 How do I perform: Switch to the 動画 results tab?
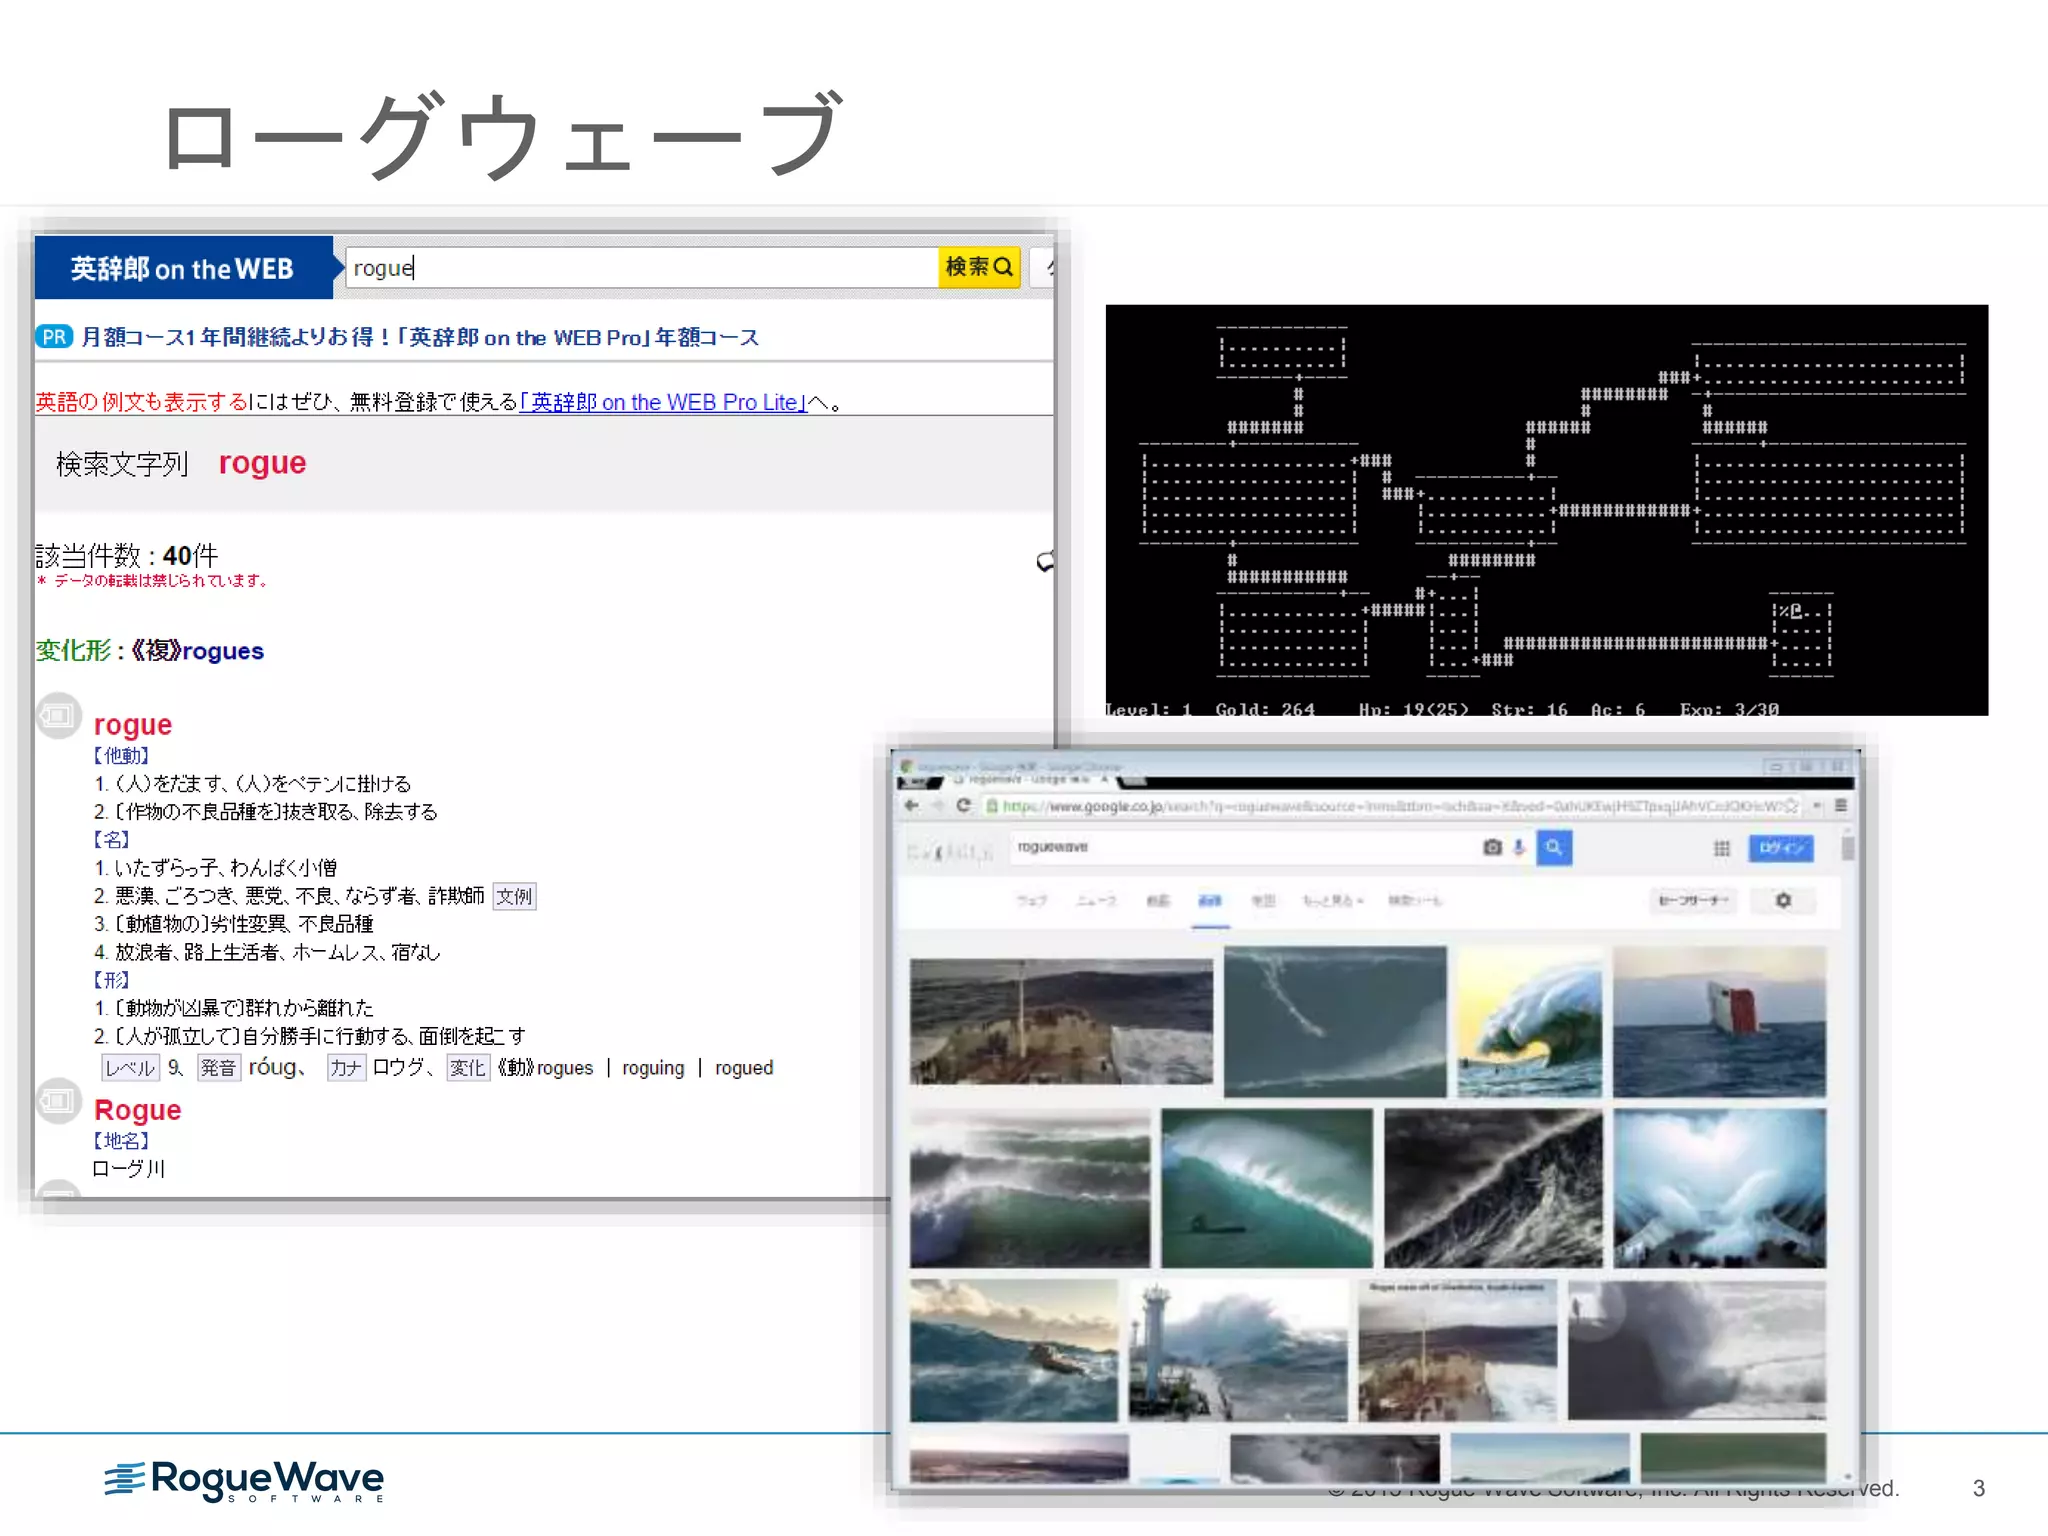pos(1158,901)
